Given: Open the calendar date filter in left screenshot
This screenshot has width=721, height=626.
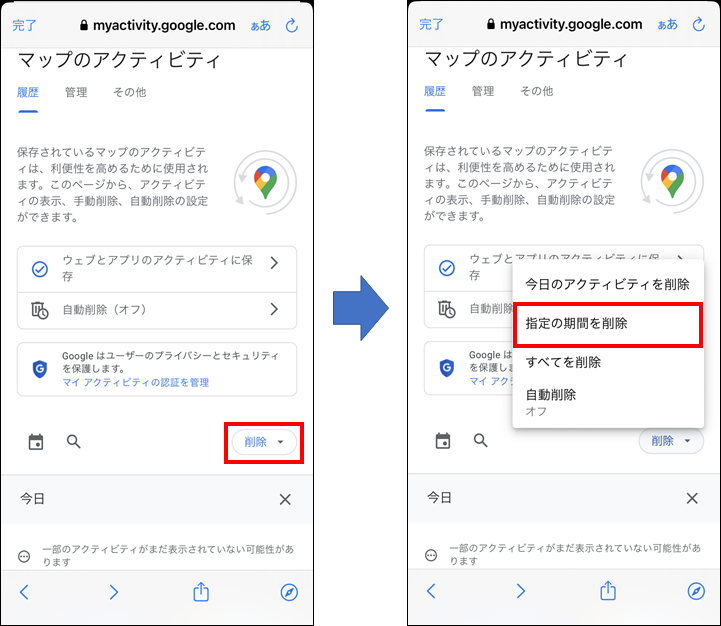Looking at the screenshot, I should coord(36,442).
